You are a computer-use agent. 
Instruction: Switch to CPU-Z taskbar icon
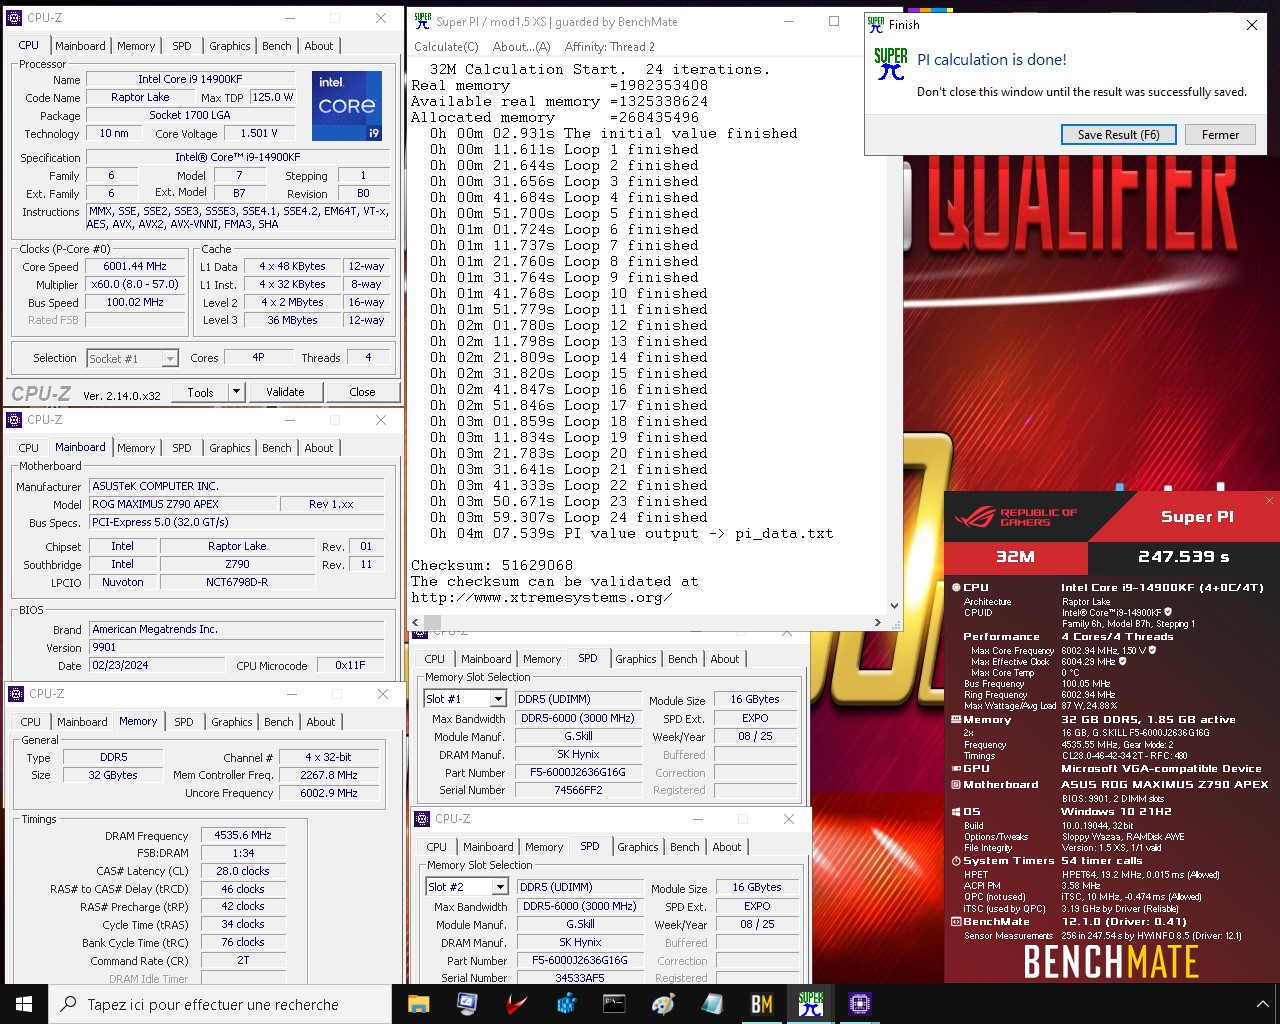859,1004
